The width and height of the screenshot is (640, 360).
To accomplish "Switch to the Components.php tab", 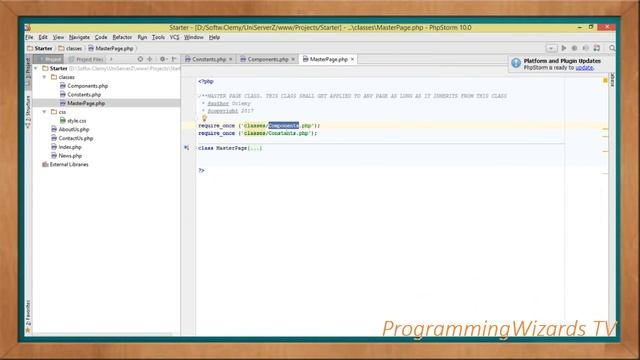I will pyautogui.click(x=267, y=60).
